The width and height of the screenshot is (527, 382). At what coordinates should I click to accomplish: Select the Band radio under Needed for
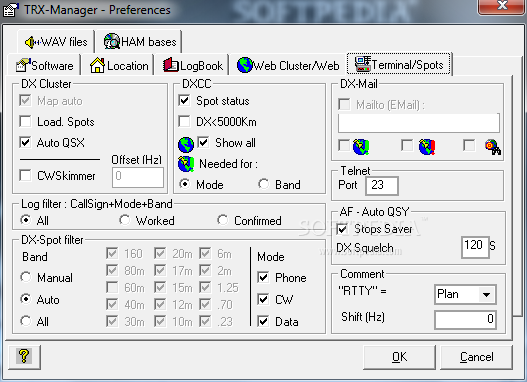point(264,184)
